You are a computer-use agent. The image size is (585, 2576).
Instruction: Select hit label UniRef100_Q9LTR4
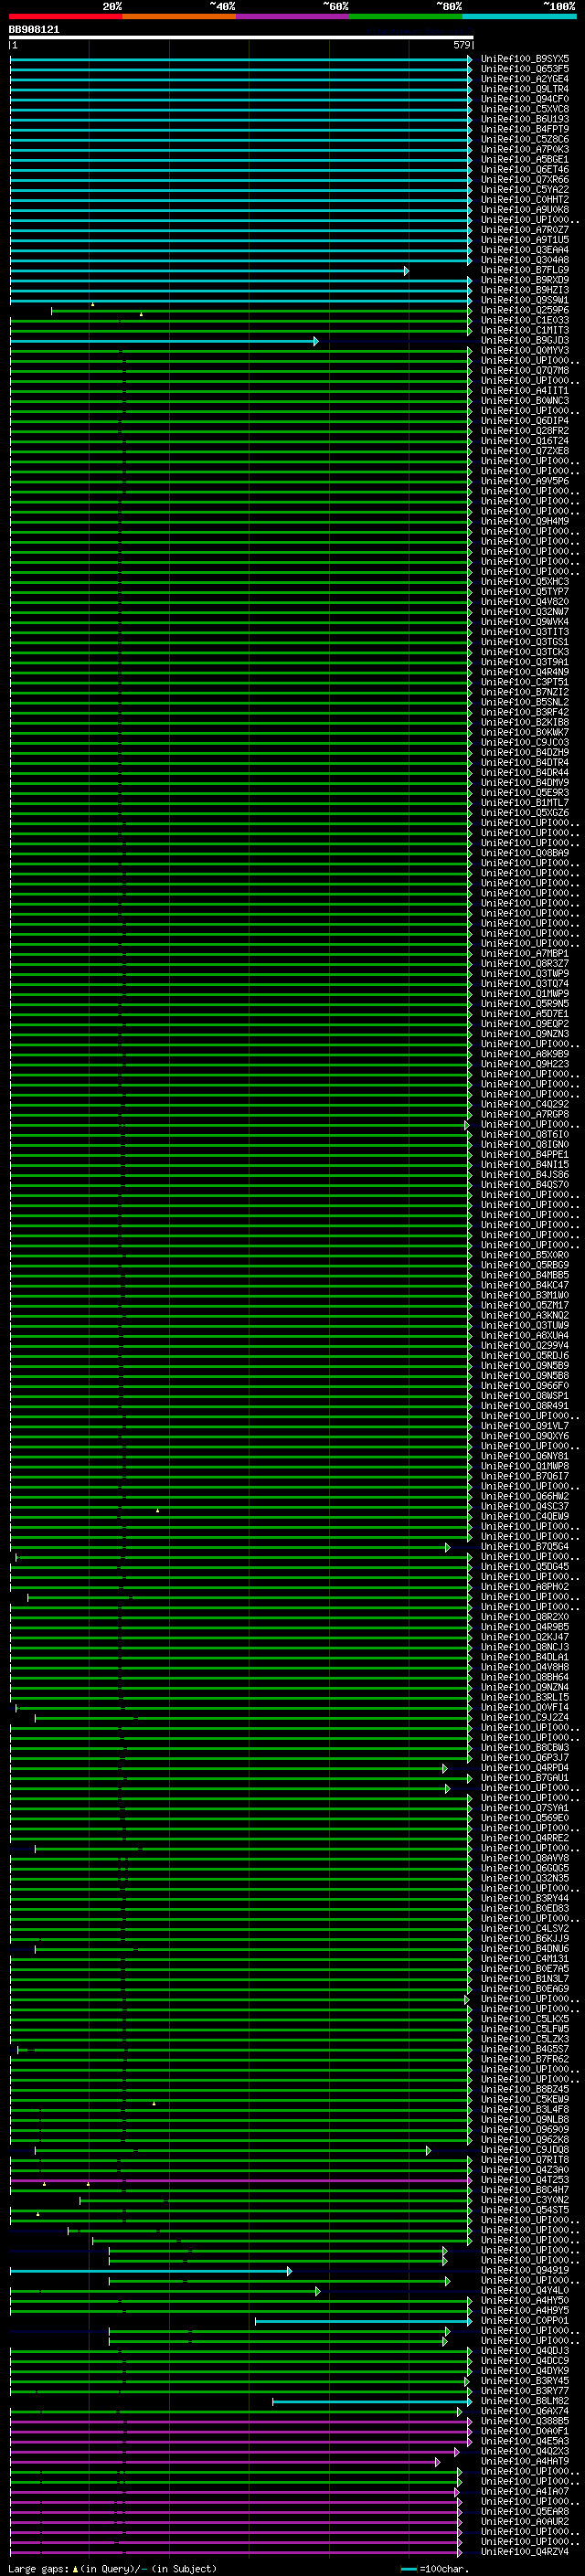tap(525, 89)
